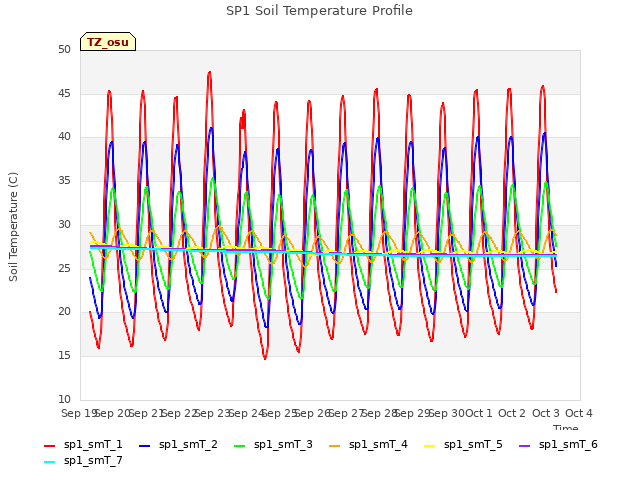Click the purple sp1_smT_6 legend swatch
Screen dimensions: 640x480
(x=524, y=446)
